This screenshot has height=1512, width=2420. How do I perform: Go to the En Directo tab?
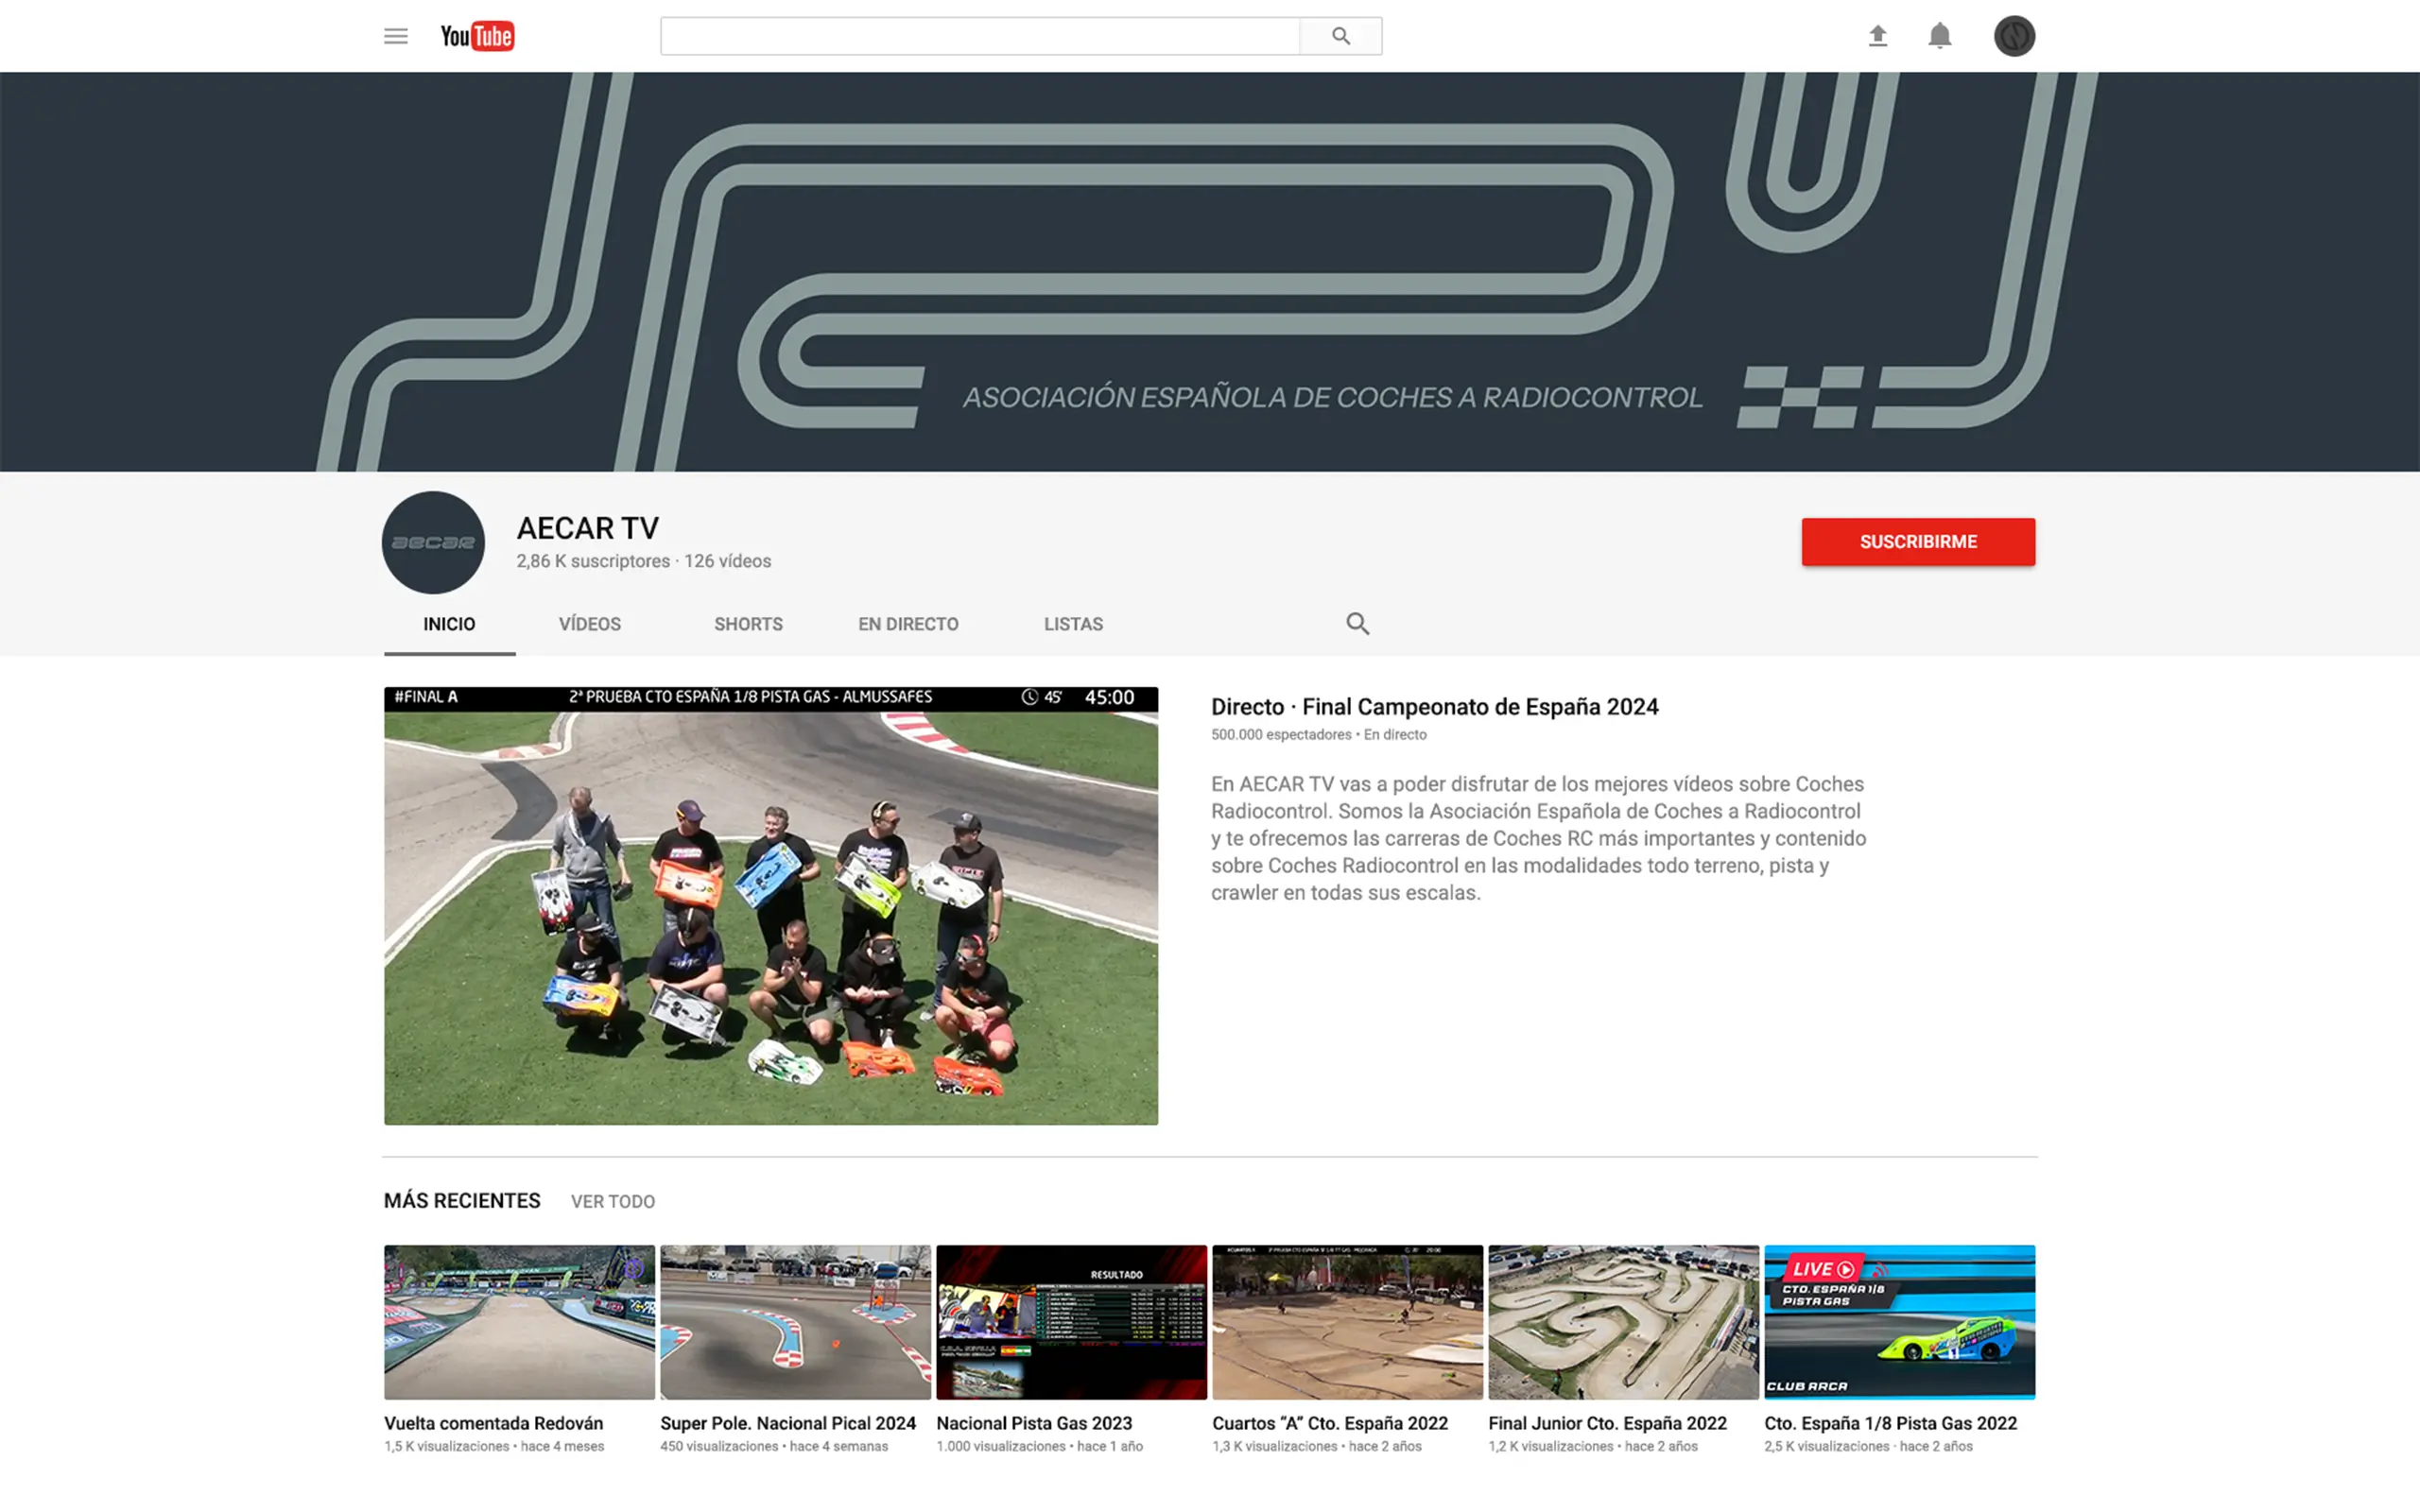[907, 624]
